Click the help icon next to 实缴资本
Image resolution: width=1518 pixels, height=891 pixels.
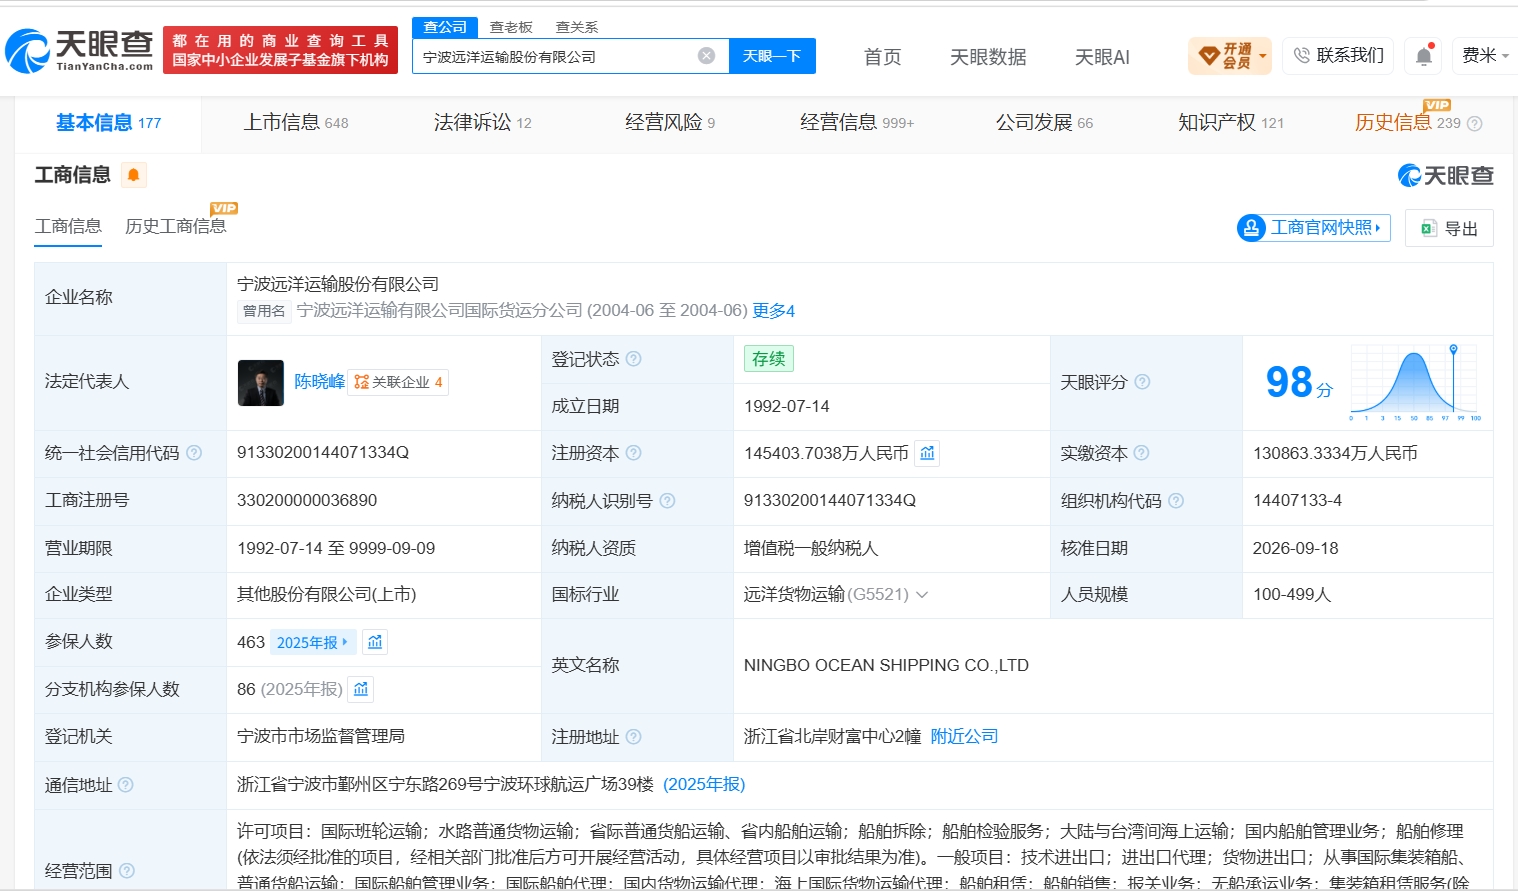1141,453
